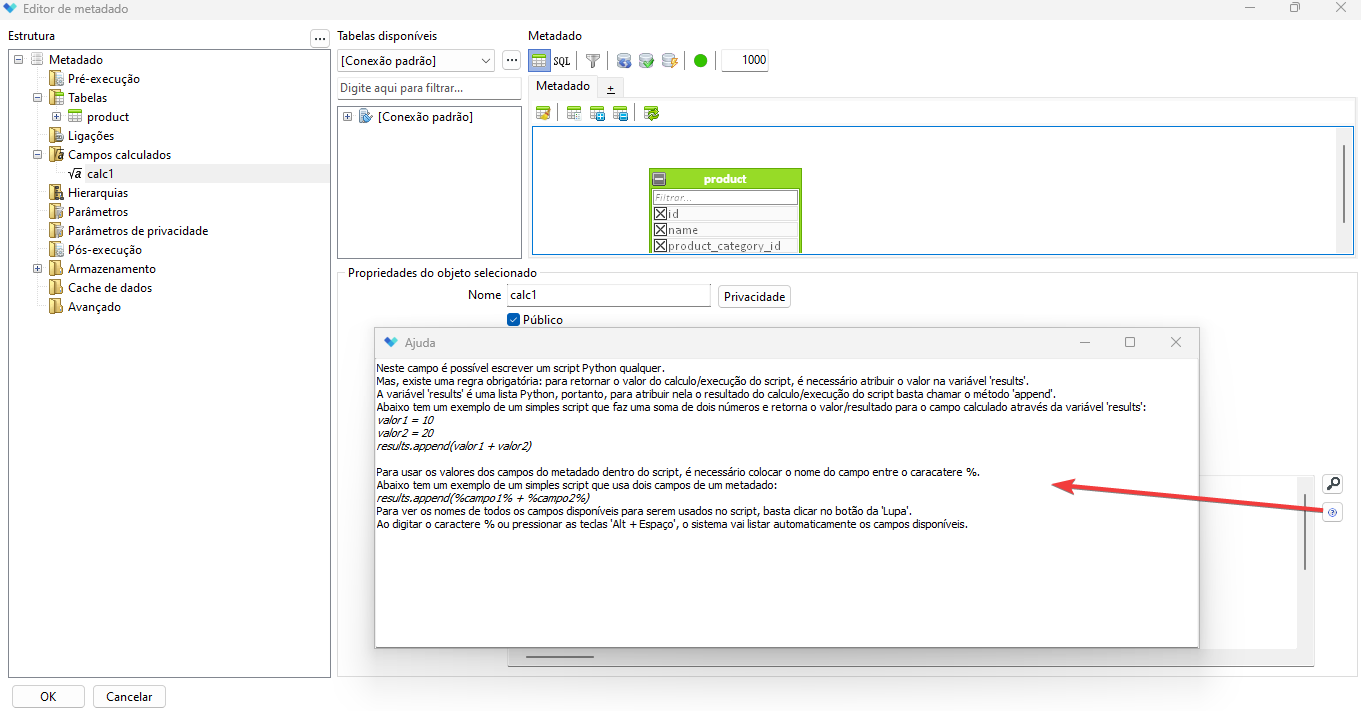This screenshot has width=1361, height=711.
Task: Click the table list icon in diagram toolbar
Action: (574, 114)
